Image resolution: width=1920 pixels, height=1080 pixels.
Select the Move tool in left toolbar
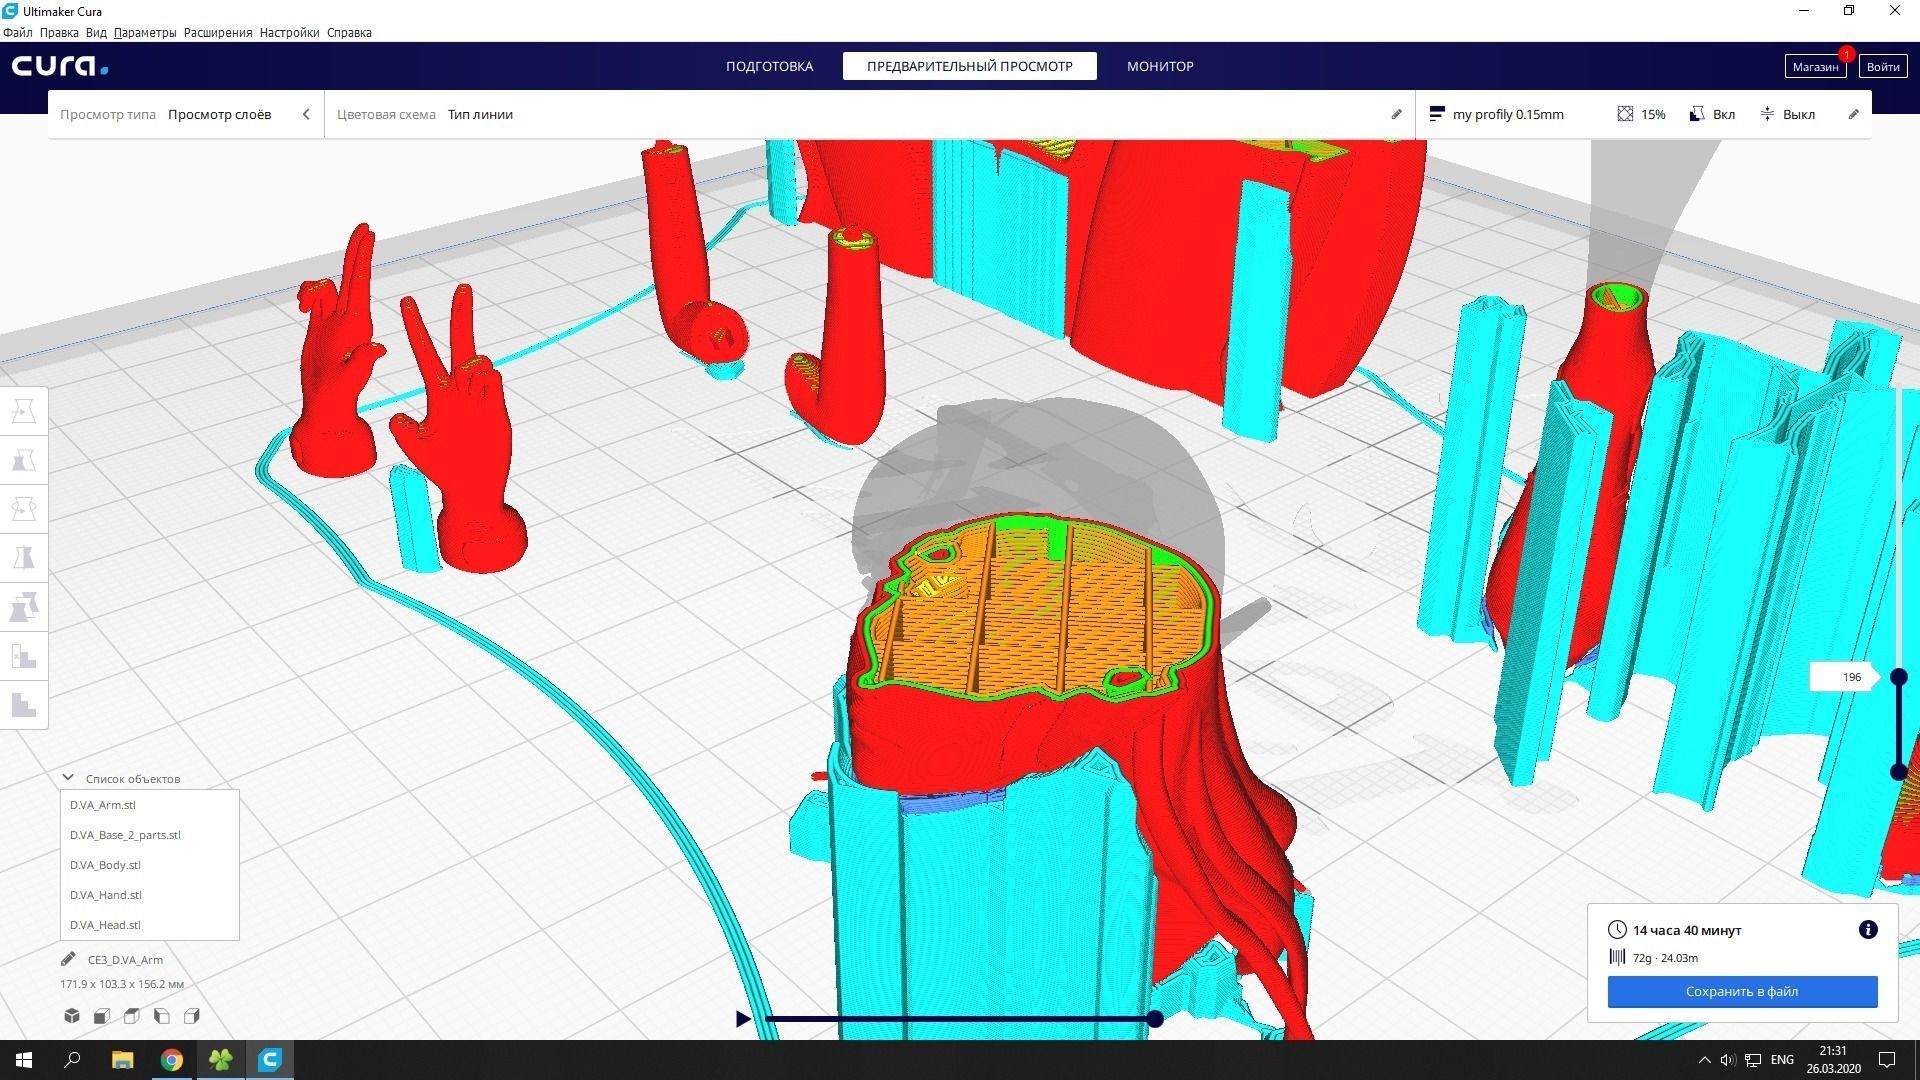(24, 411)
